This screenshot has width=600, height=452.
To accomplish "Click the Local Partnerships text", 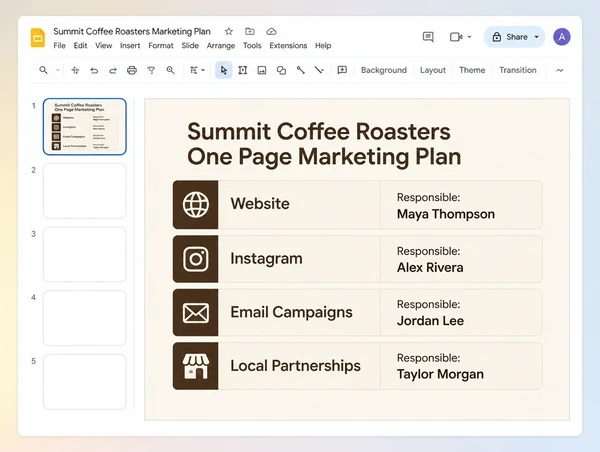I will point(295,366).
